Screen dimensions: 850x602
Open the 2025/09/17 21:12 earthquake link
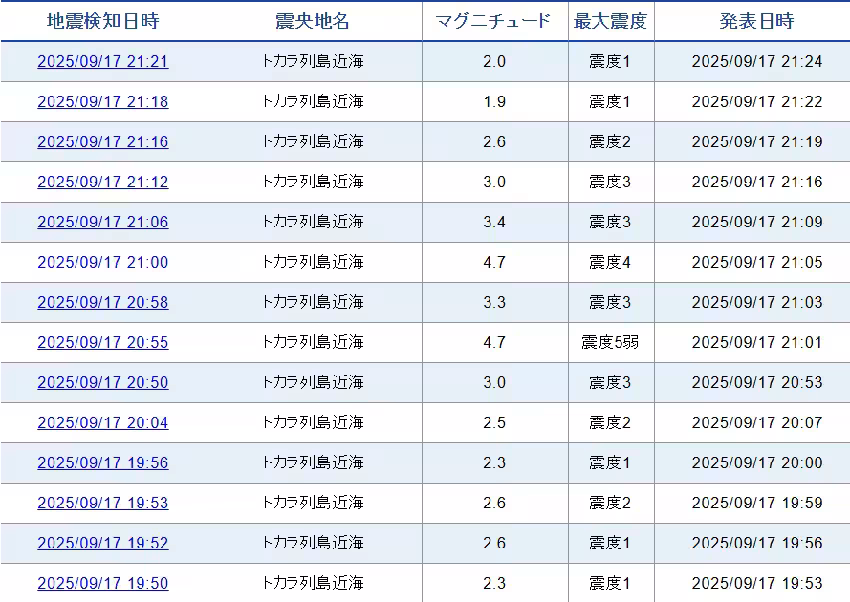tap(102, 182)
